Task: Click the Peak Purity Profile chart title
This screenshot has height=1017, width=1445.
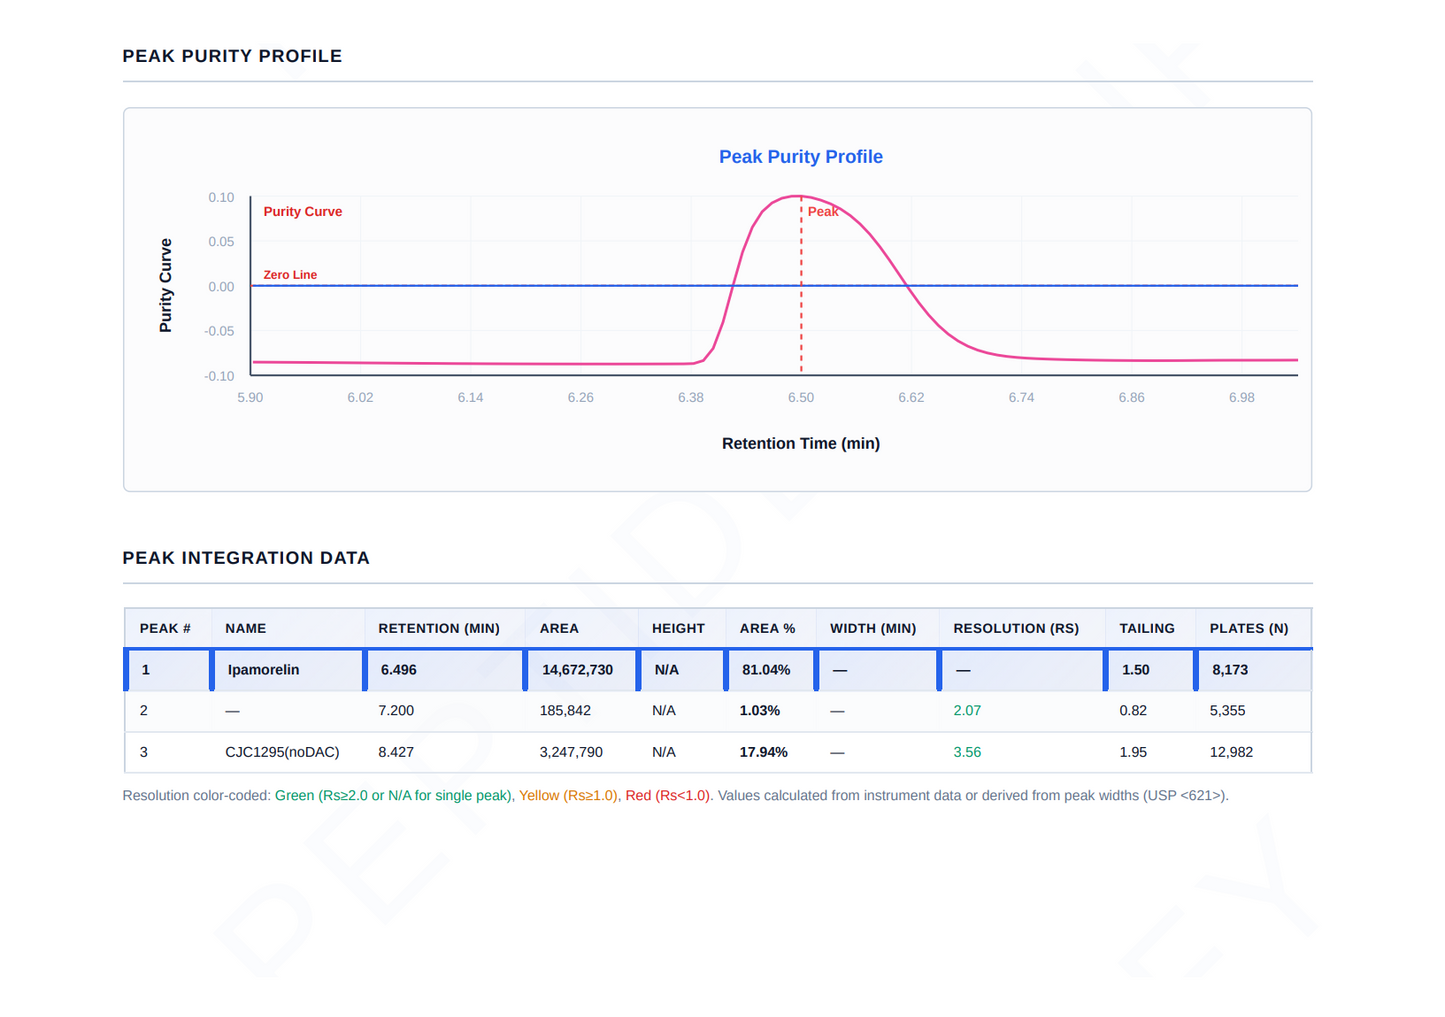Action: [x=800, y=157]
